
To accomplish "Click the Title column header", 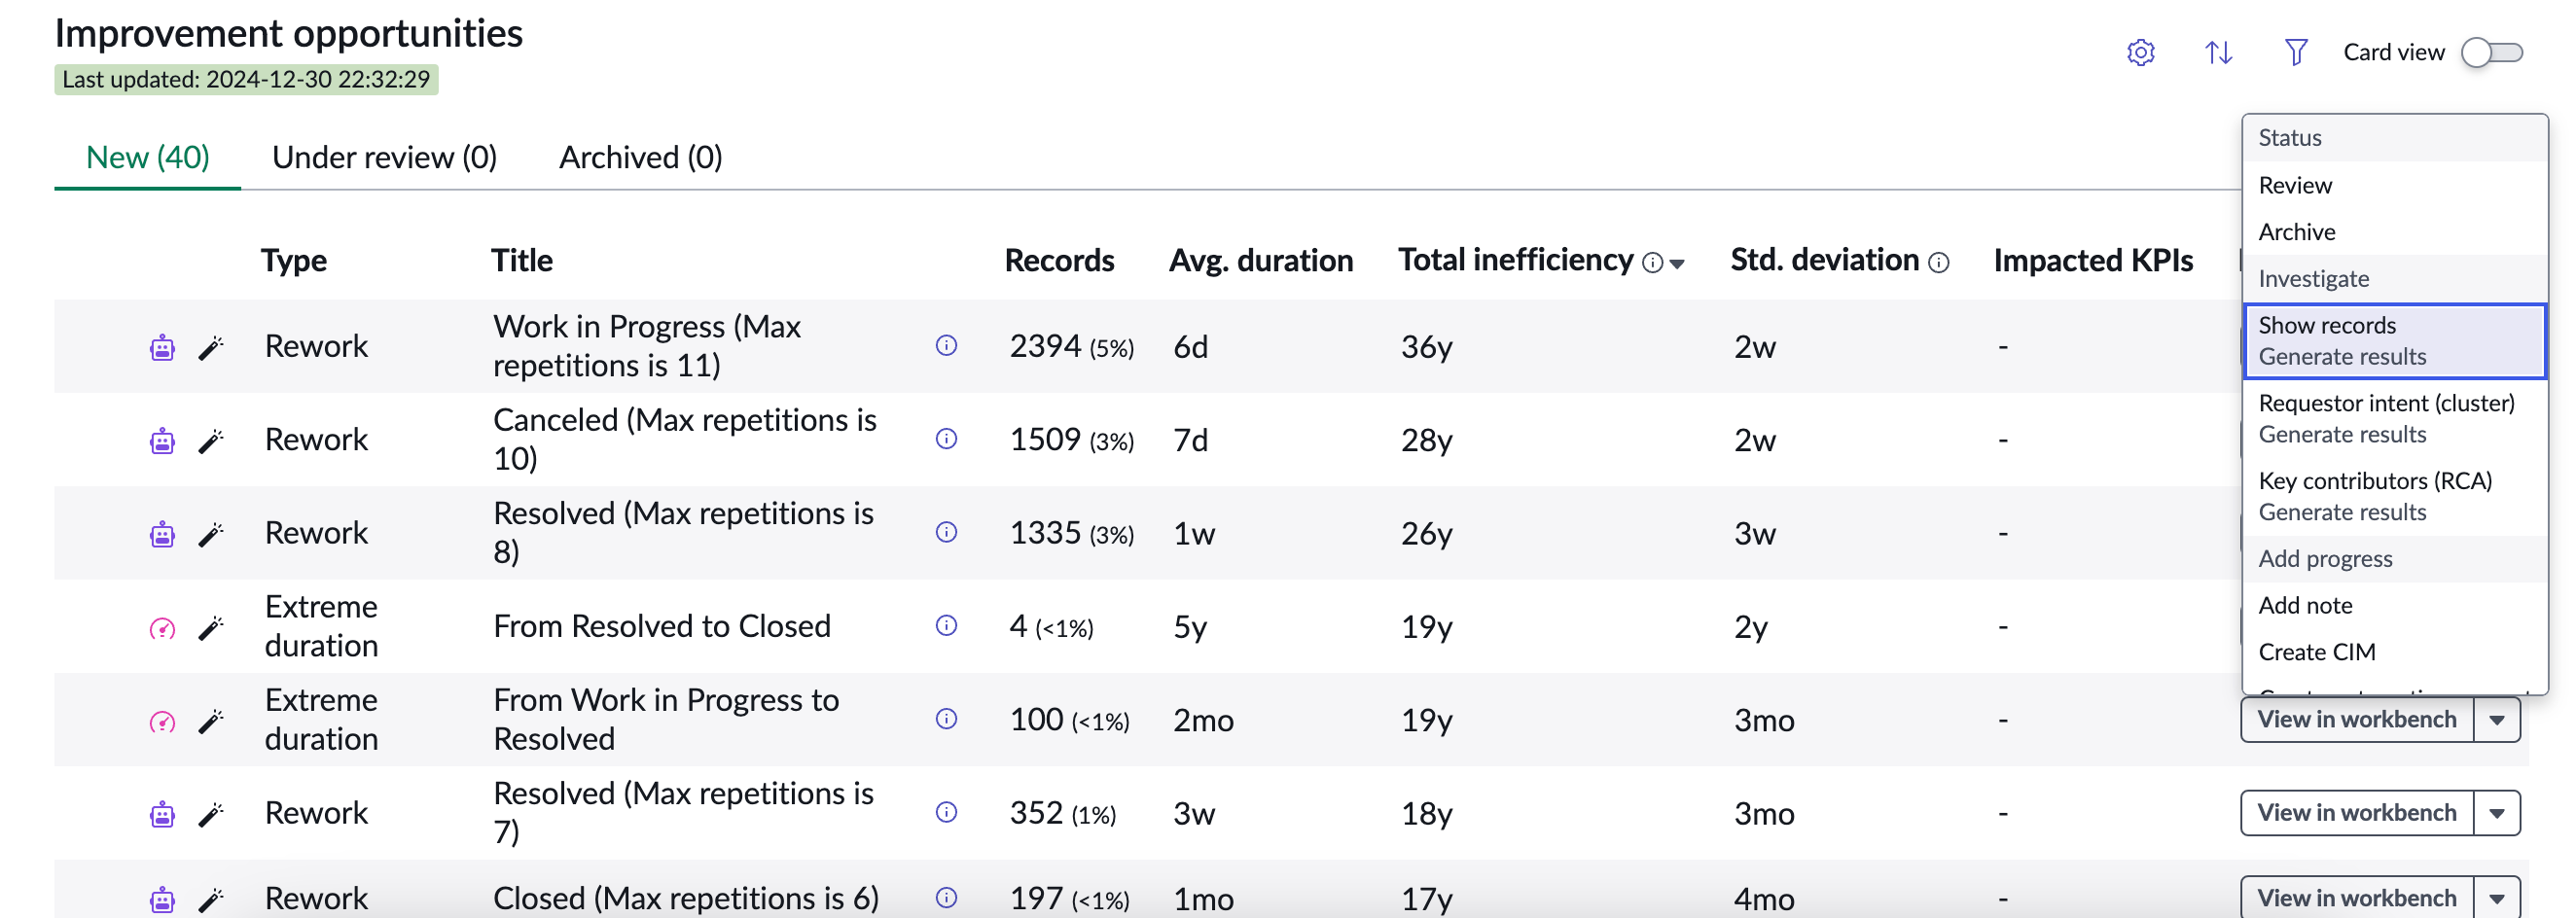I will pyautogui.click(x=521, y=260).
